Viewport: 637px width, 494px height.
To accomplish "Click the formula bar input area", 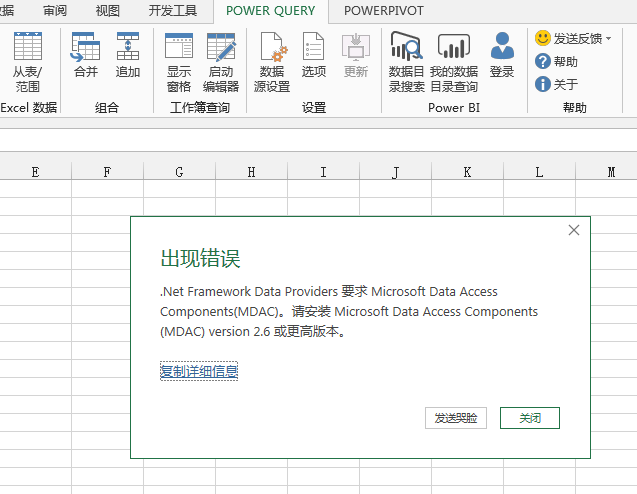I will (318, 141).
